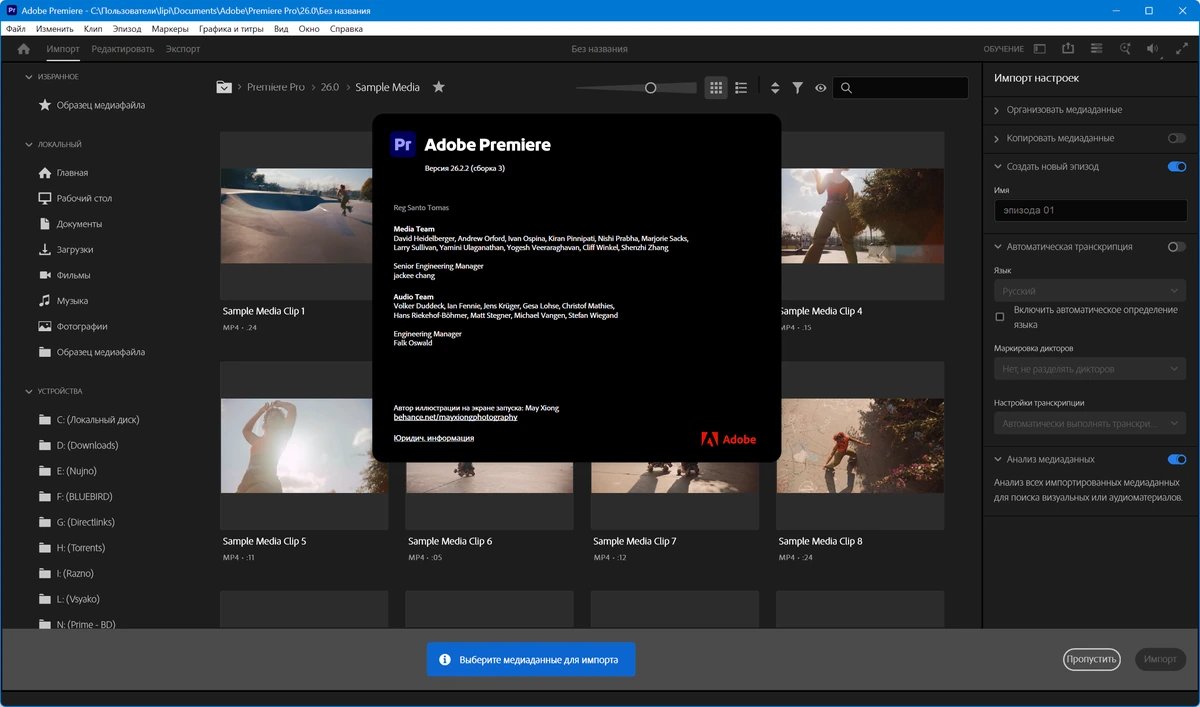Select Sample Media Clip 5 thumbnail

[304, 446]
